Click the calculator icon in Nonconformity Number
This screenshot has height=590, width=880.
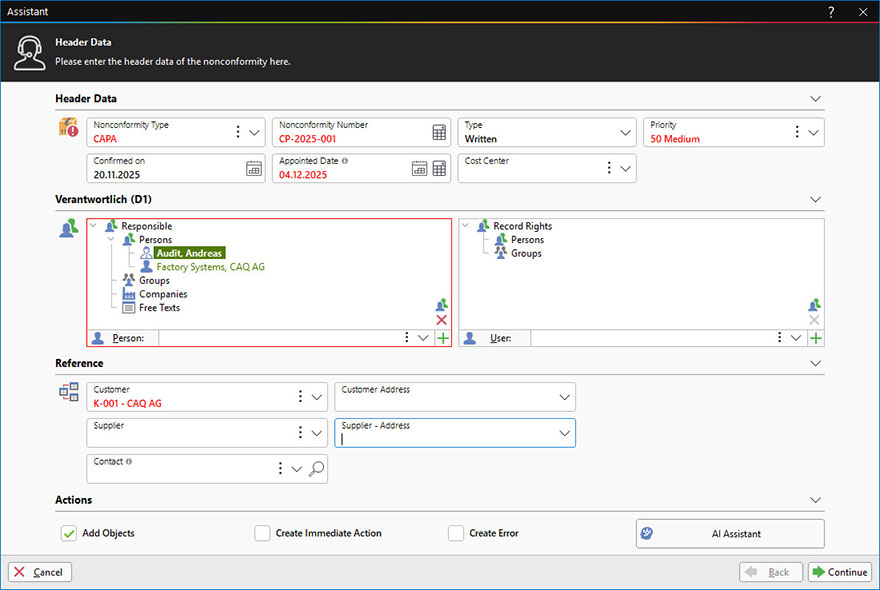pyautogui.click(x=439, y=133)
